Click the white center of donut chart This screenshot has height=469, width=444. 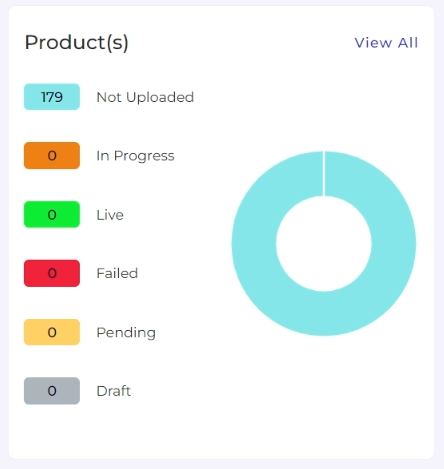(x=324, y=244)
